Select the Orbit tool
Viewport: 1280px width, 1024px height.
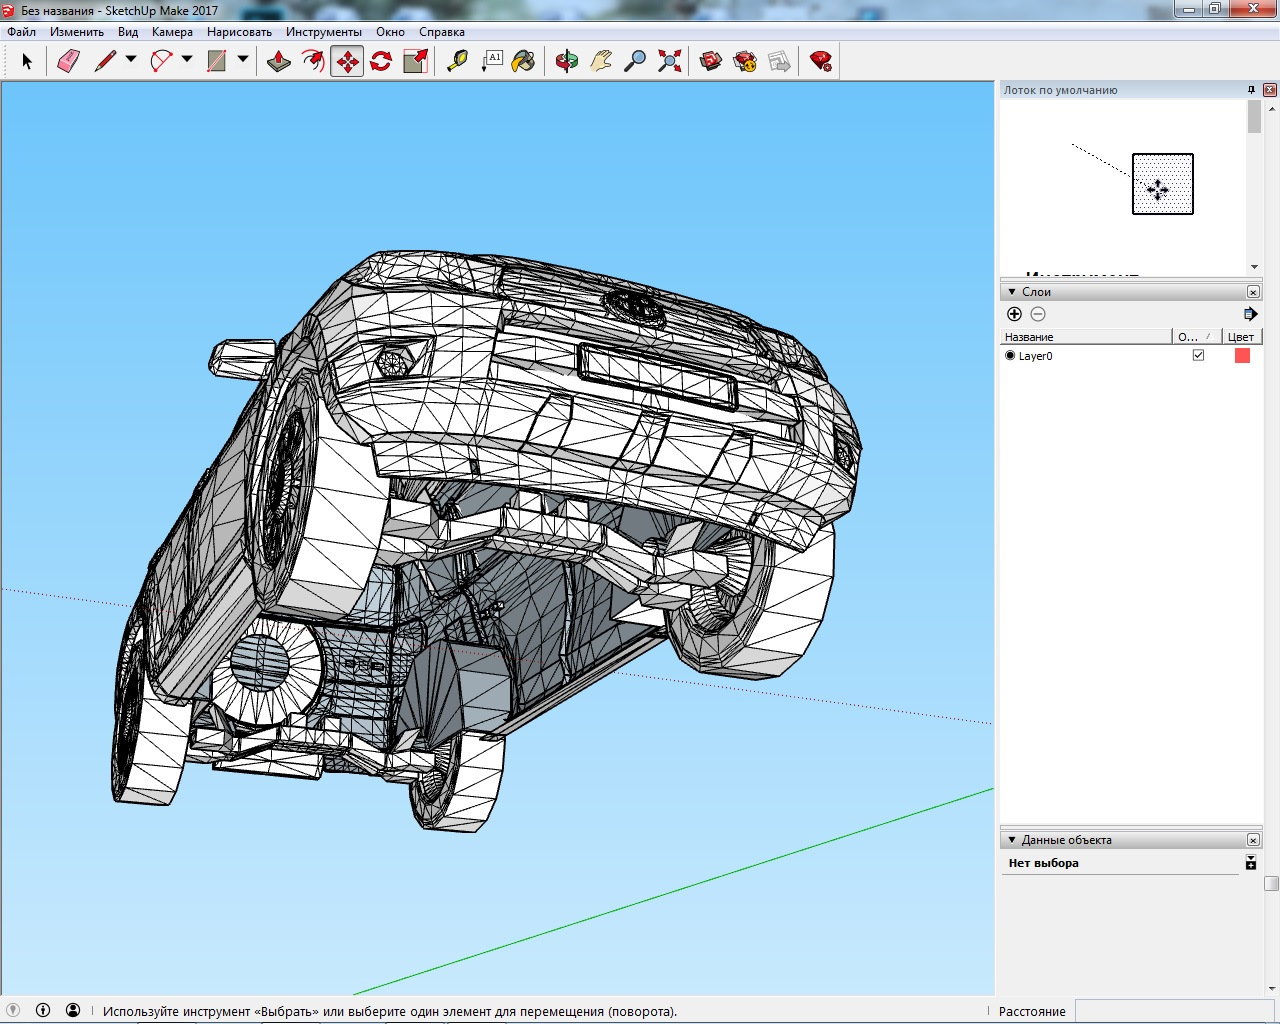pos(567,62)
